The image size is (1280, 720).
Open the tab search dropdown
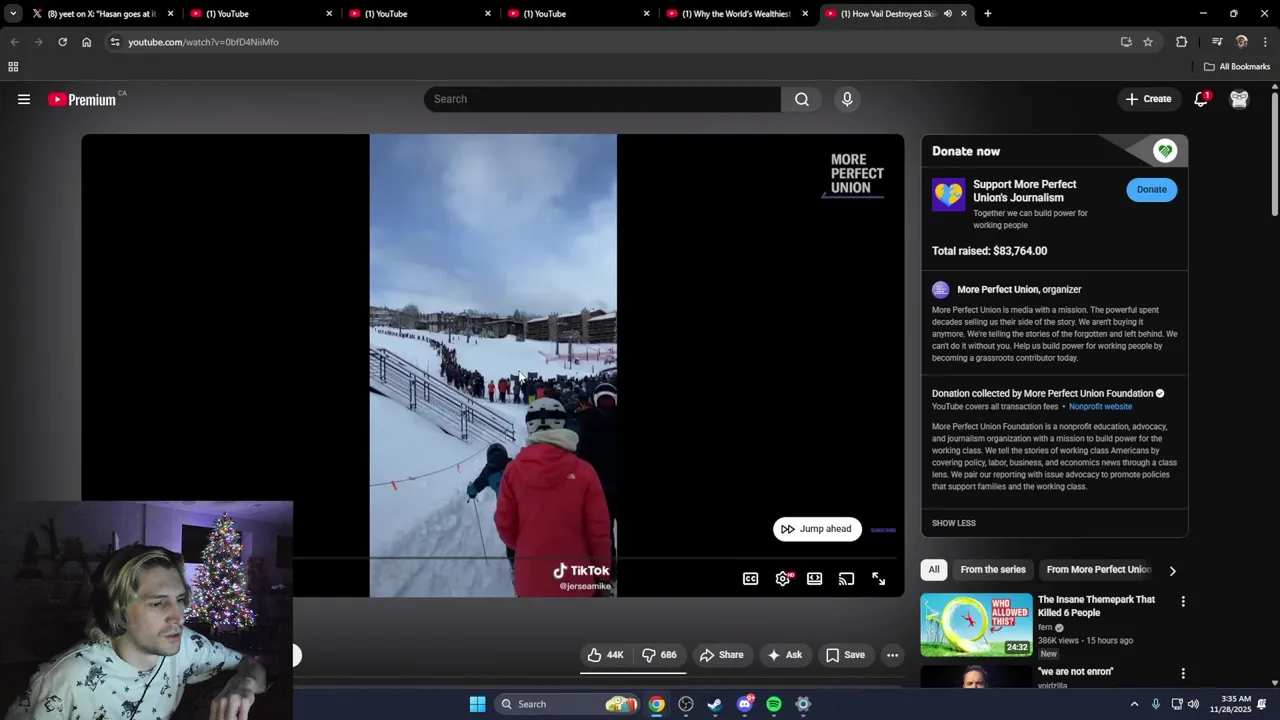[13, 14]
